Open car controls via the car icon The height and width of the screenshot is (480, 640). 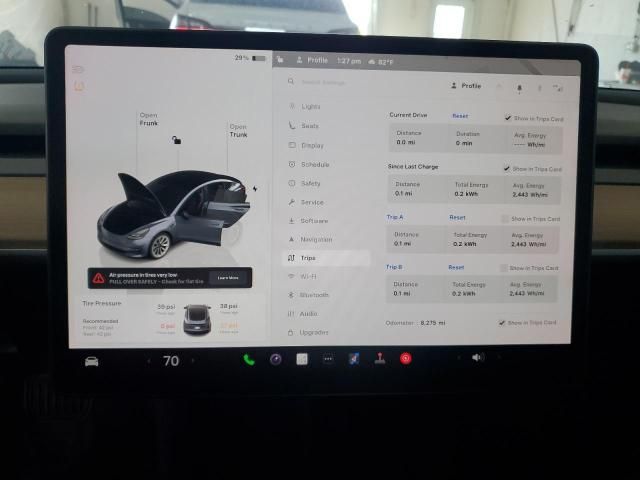92,361
